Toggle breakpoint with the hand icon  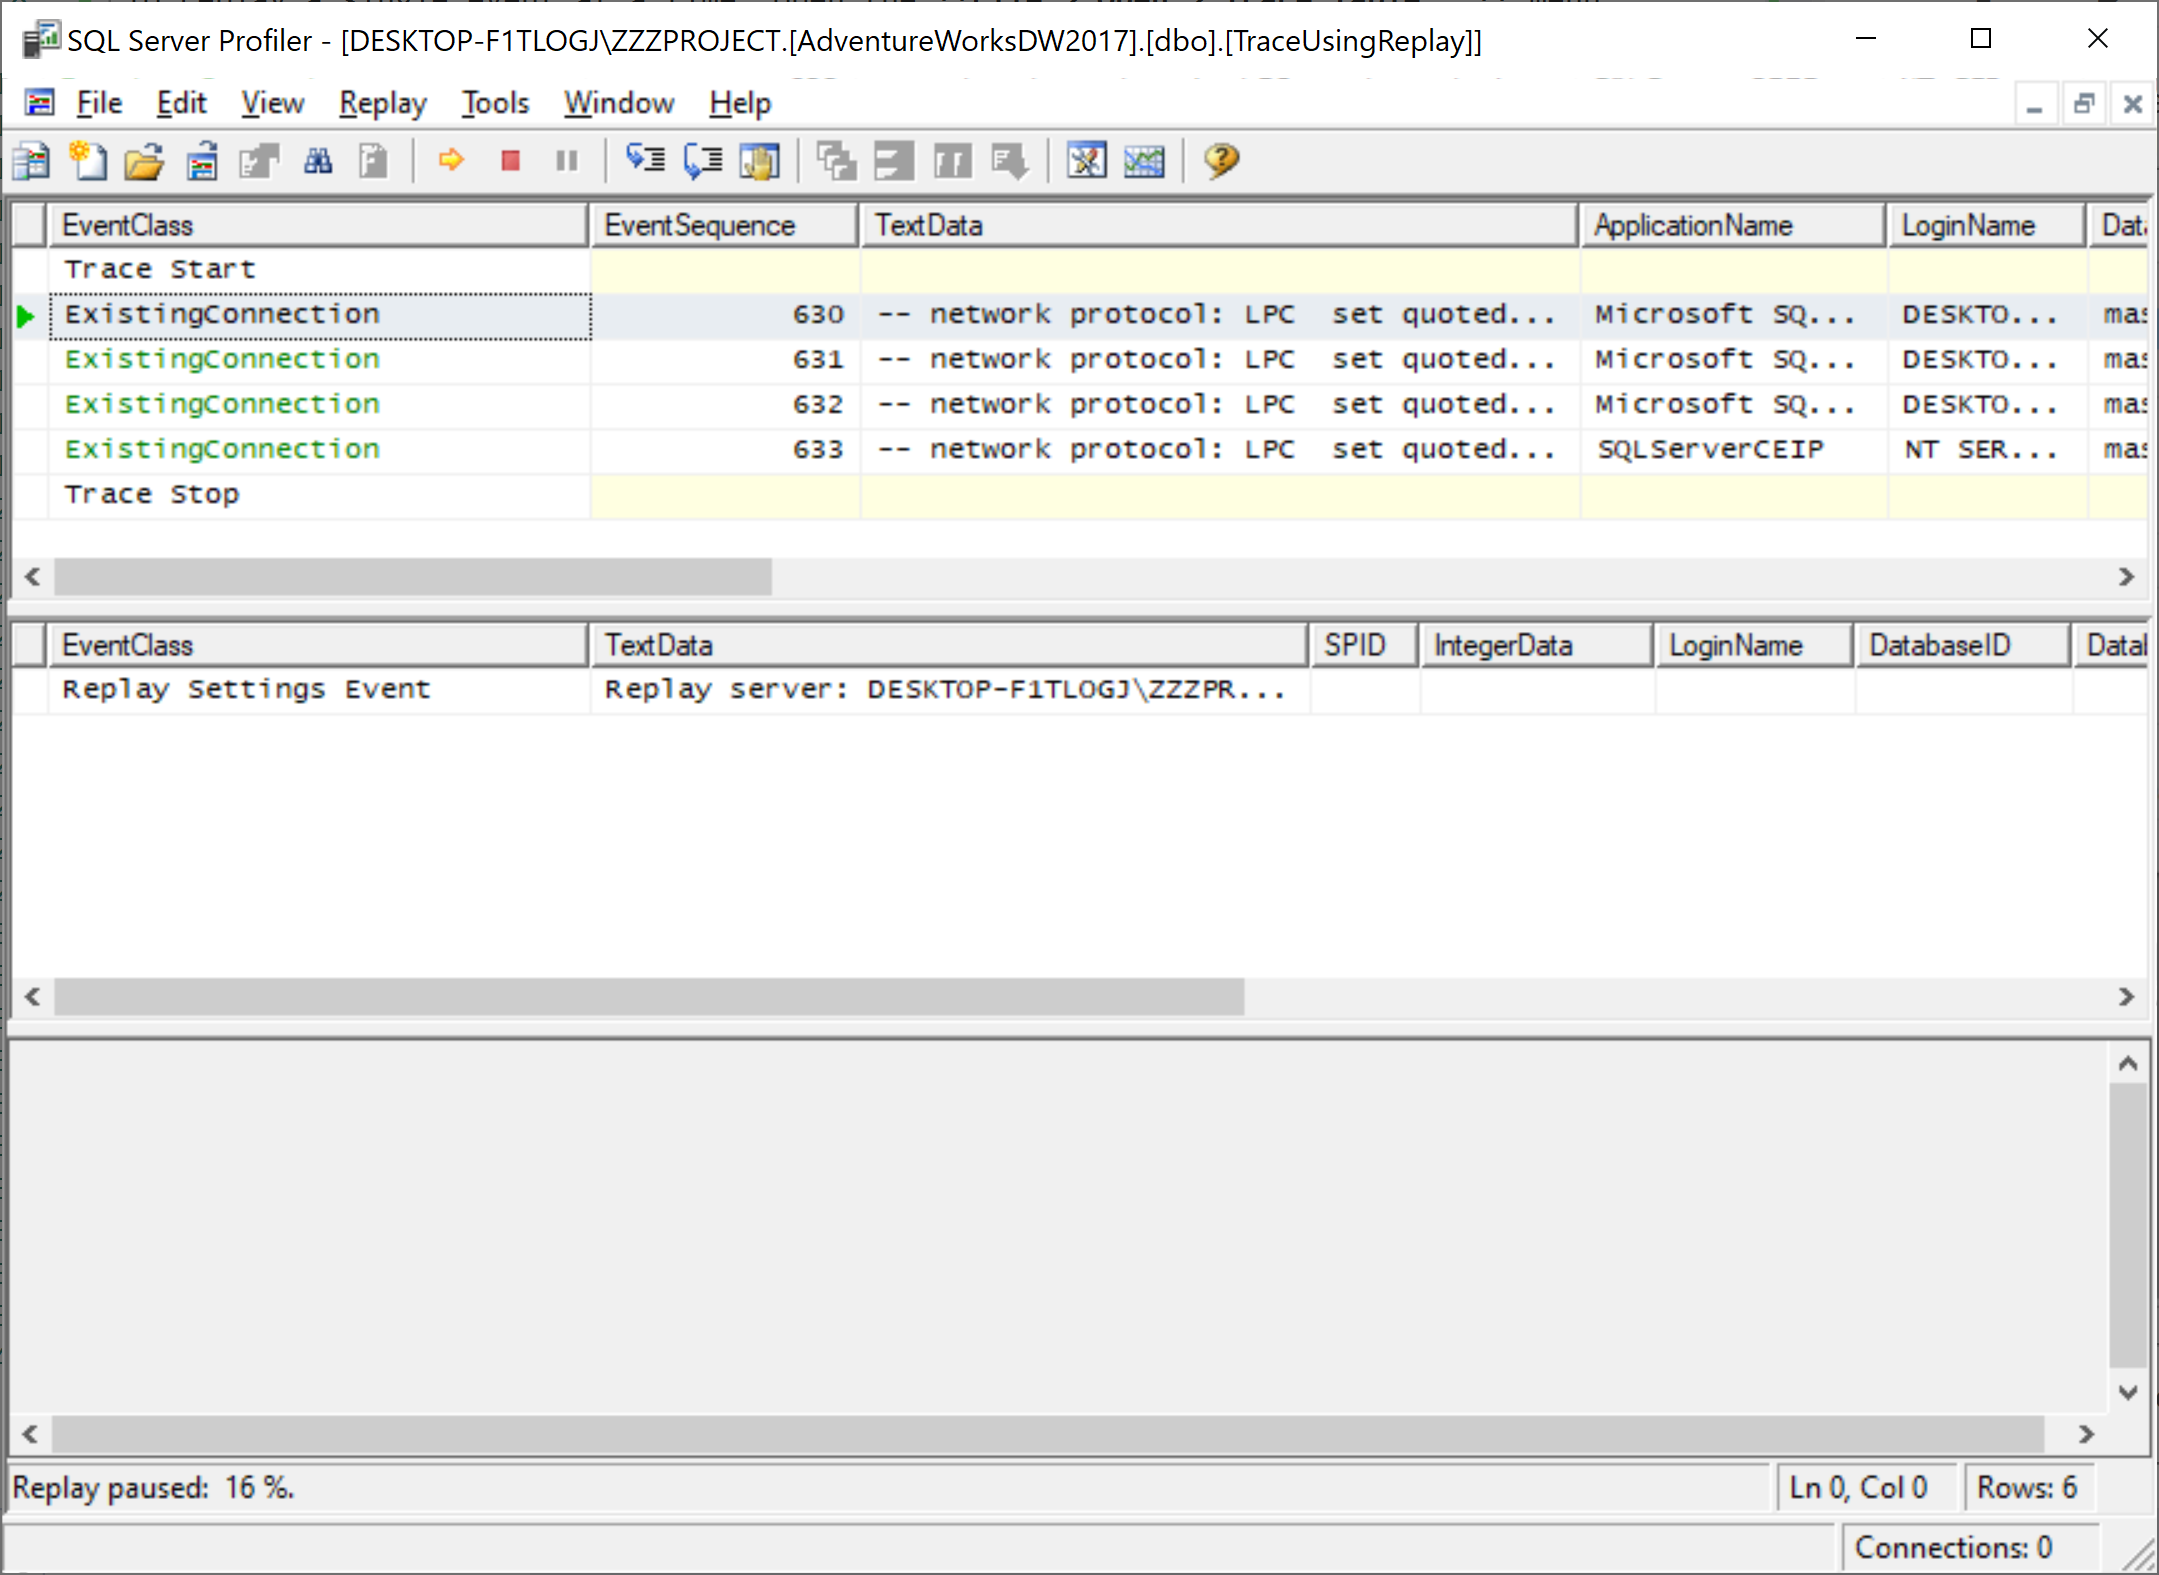point(760,161)
